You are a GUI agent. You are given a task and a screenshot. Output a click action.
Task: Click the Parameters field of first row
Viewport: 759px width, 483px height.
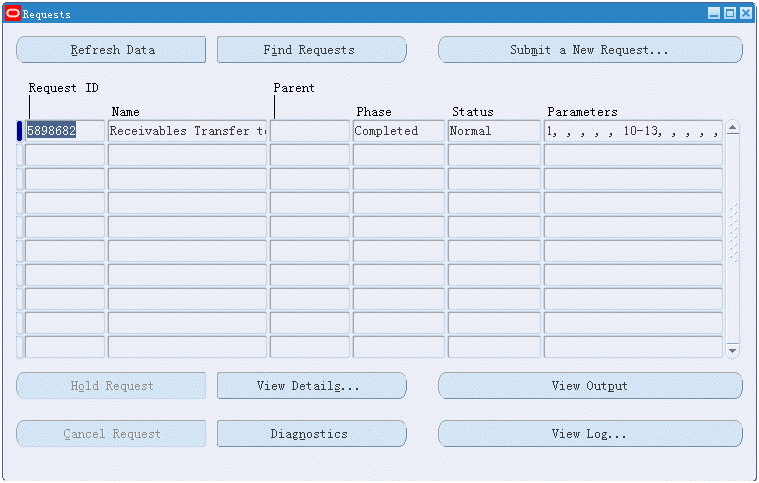[632, 131]
